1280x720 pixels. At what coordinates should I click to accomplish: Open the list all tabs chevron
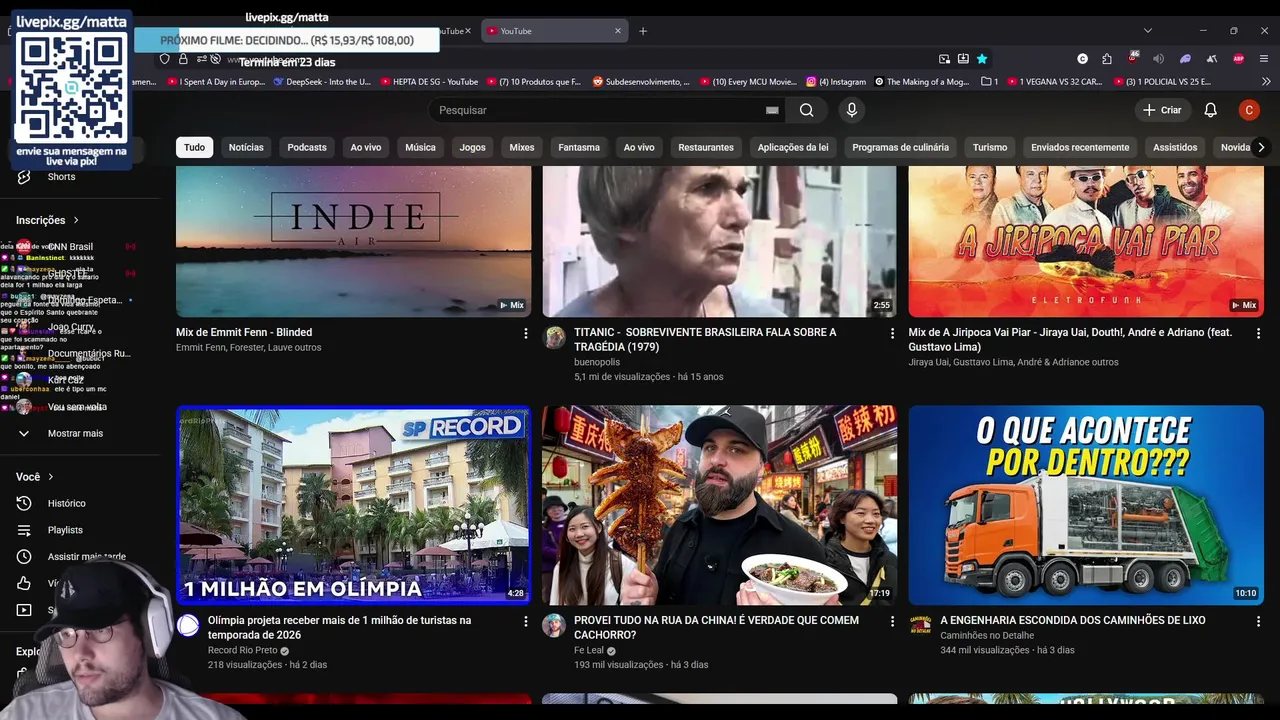tap(1147, 31)
